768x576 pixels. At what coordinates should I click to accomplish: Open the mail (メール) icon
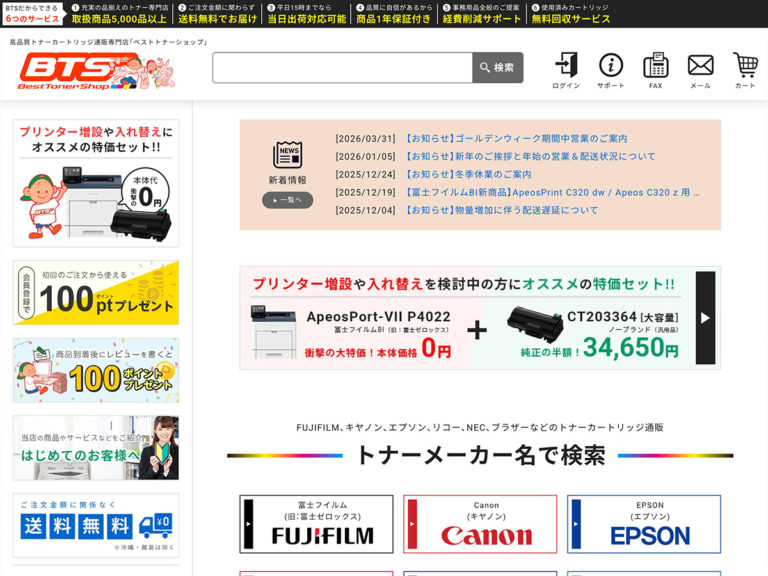point(700,71)
